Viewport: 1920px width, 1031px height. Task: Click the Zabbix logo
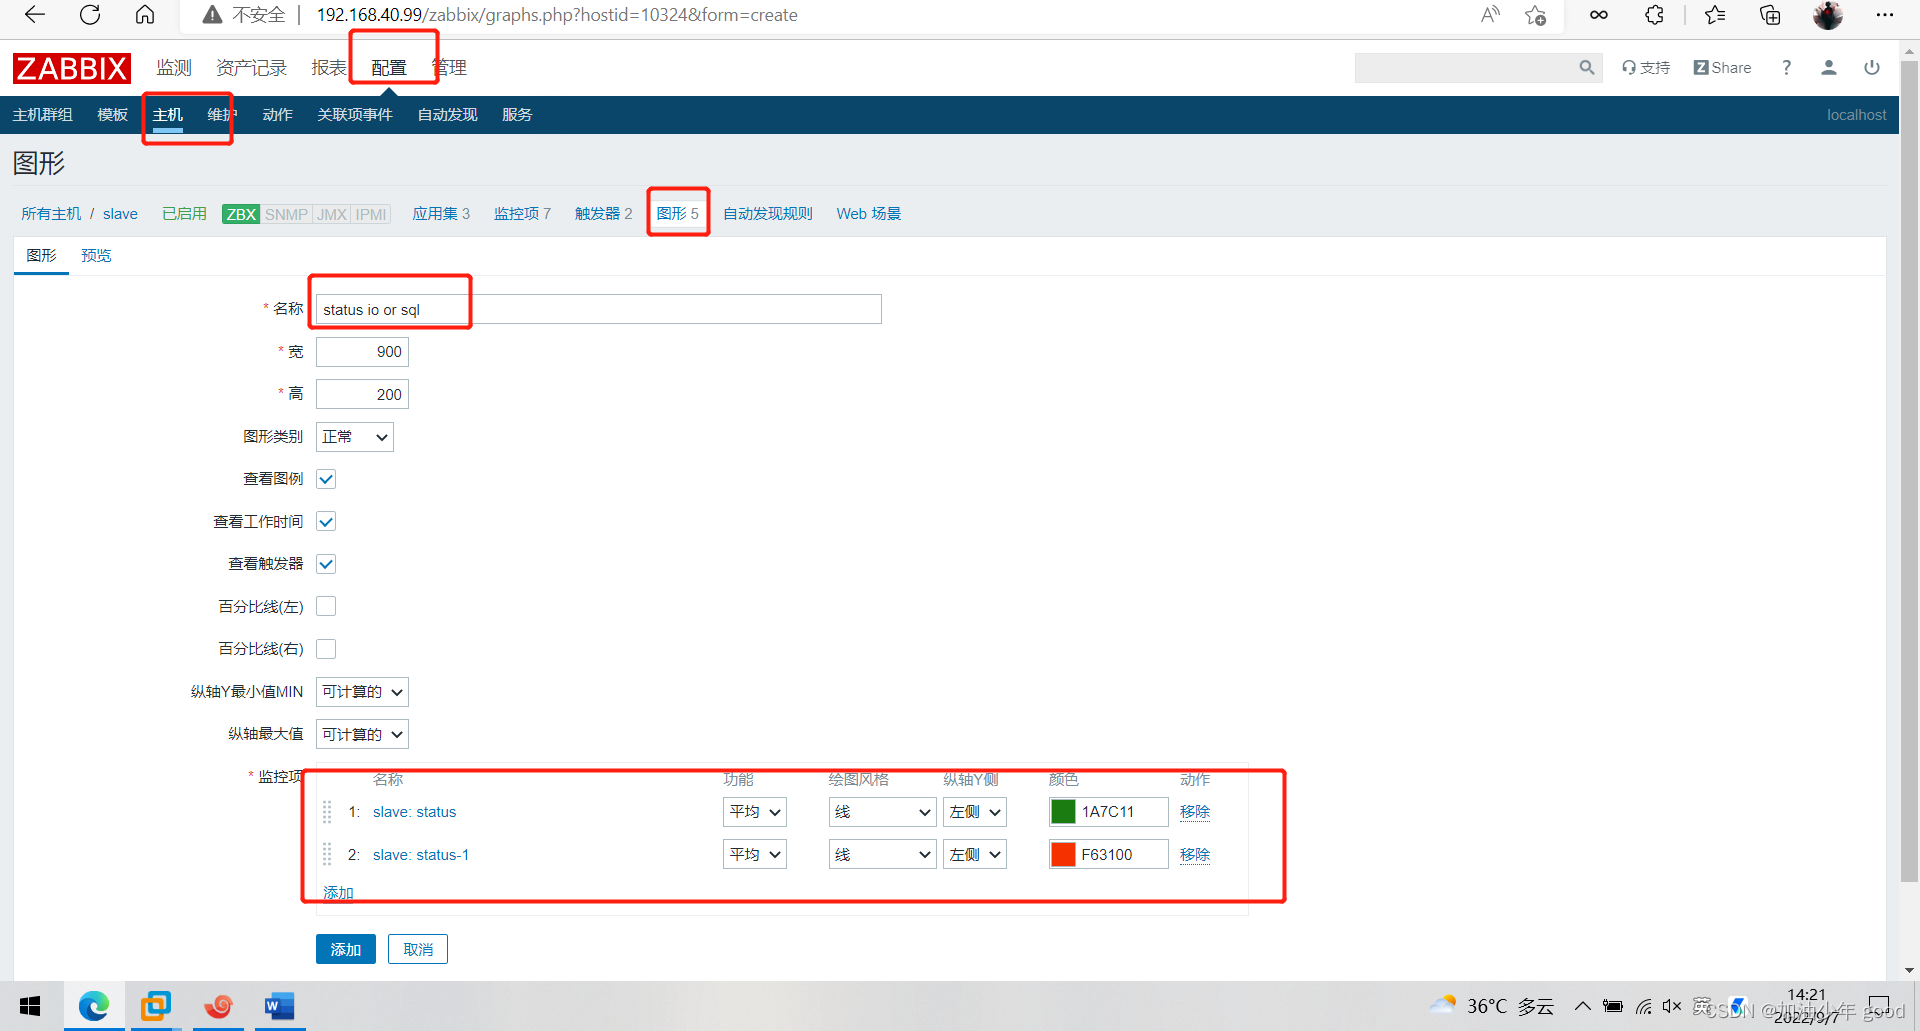[71, 68]
